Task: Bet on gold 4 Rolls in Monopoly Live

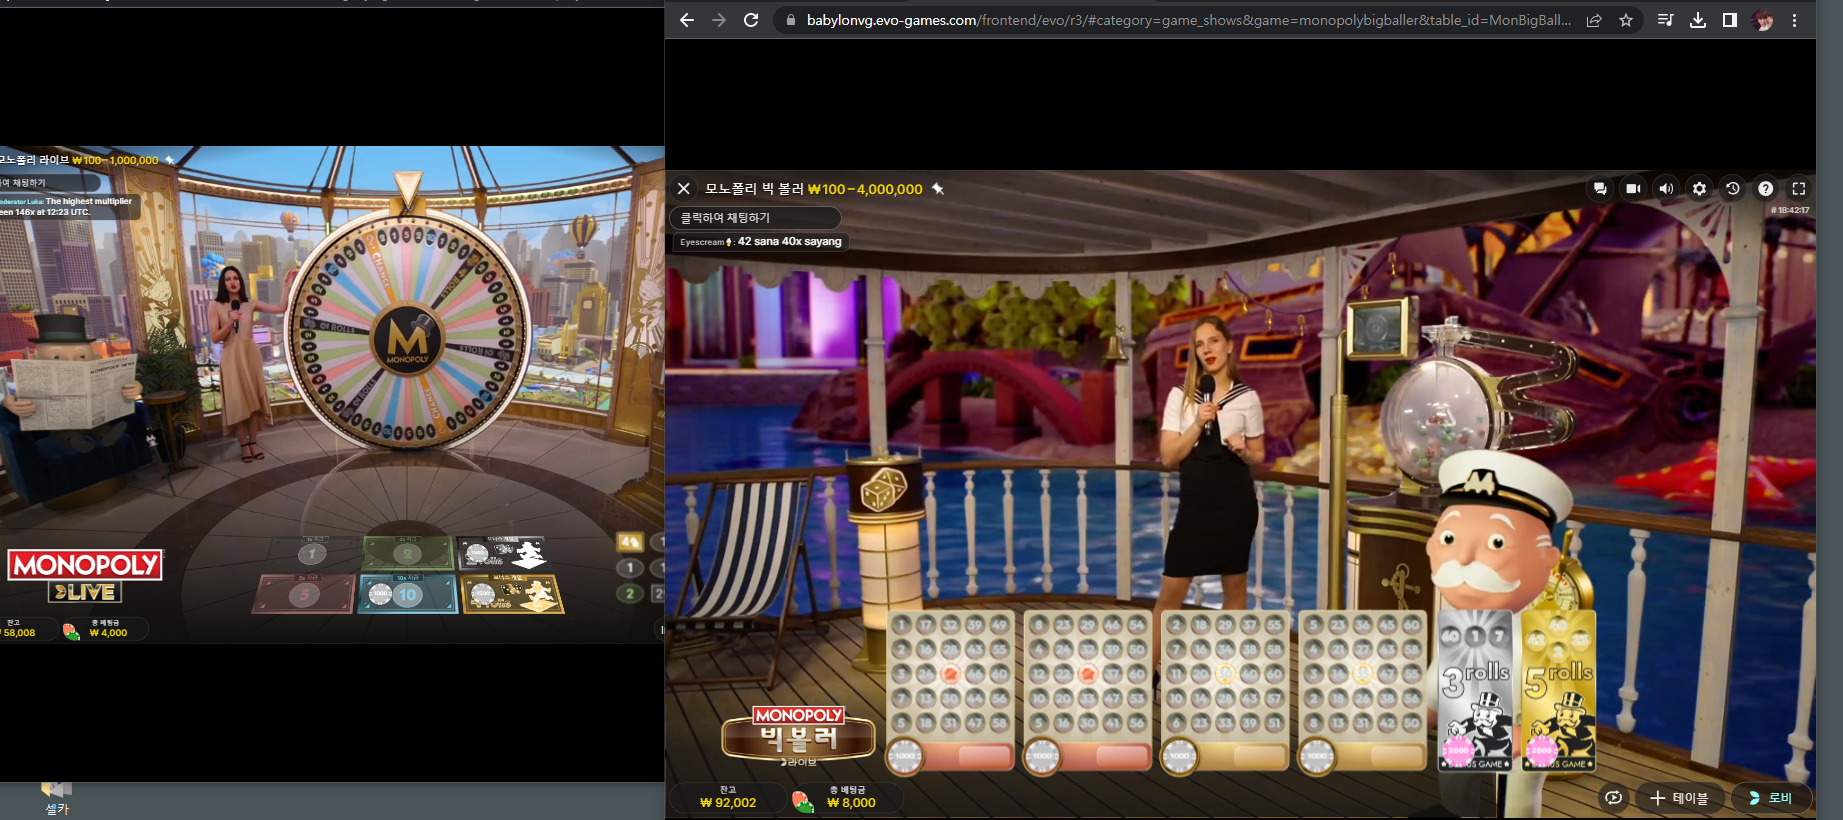Action: [513, 594]
